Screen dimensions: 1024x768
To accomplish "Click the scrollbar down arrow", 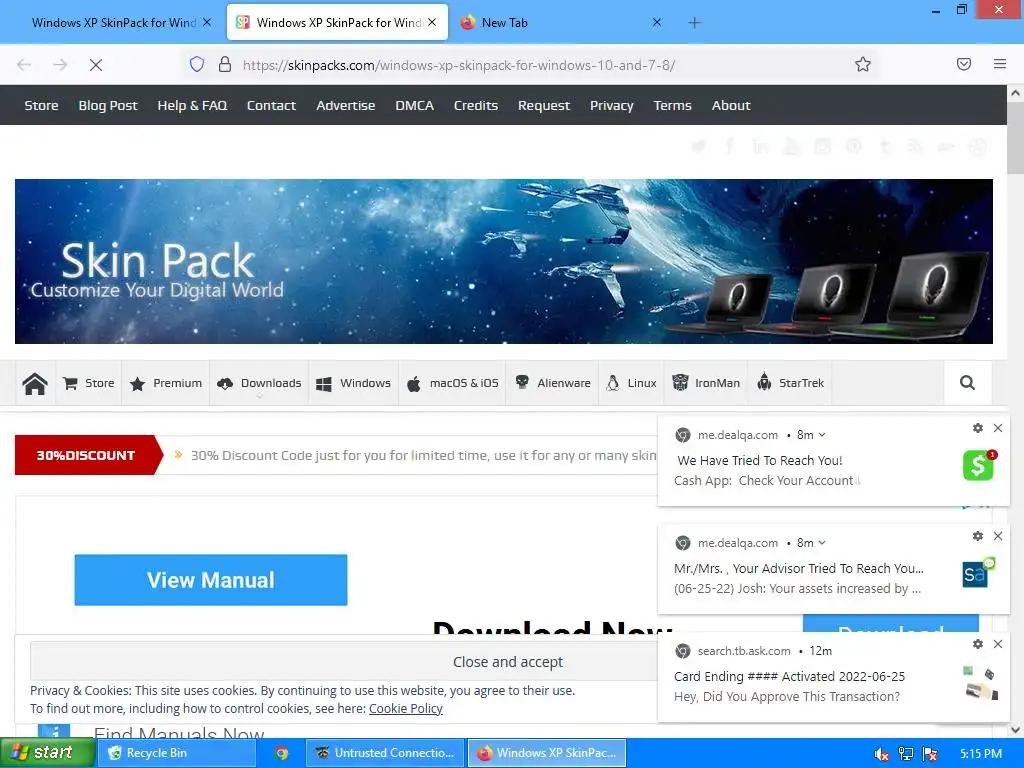I will pyautogui.click(x=1016, y=729).
